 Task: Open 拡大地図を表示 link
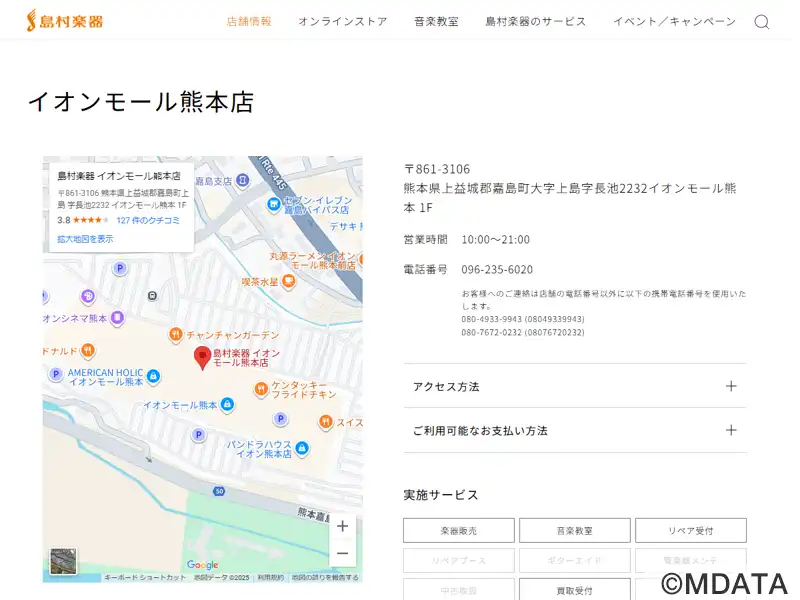pos(85,239)
